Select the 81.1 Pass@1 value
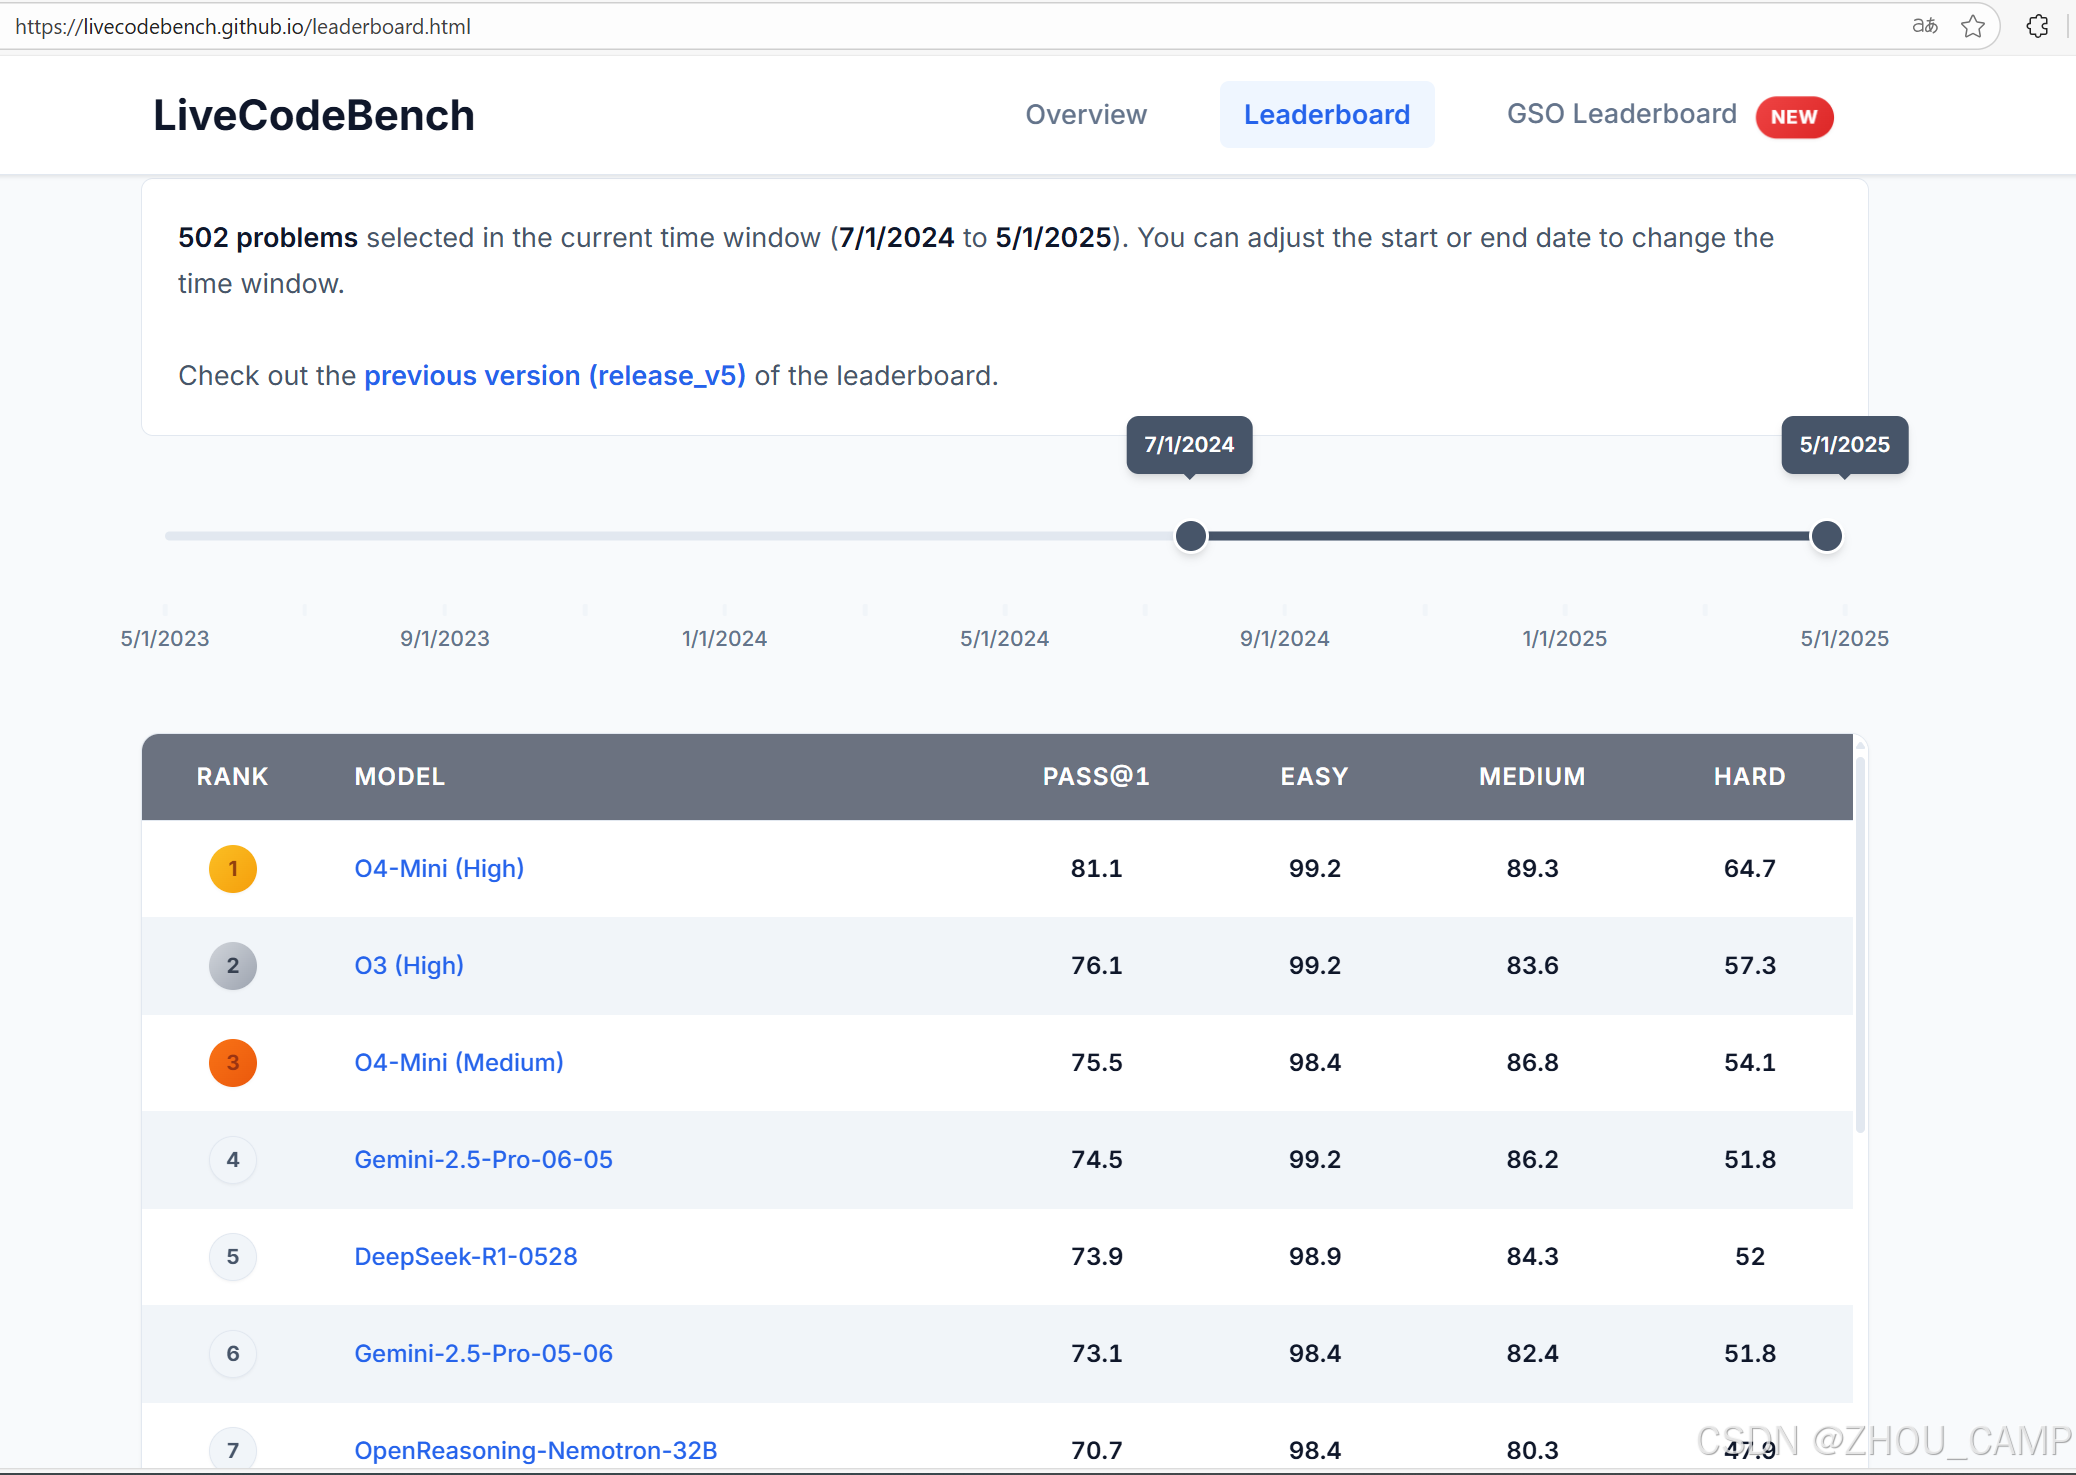2076x1475 pixels. 1096,868
